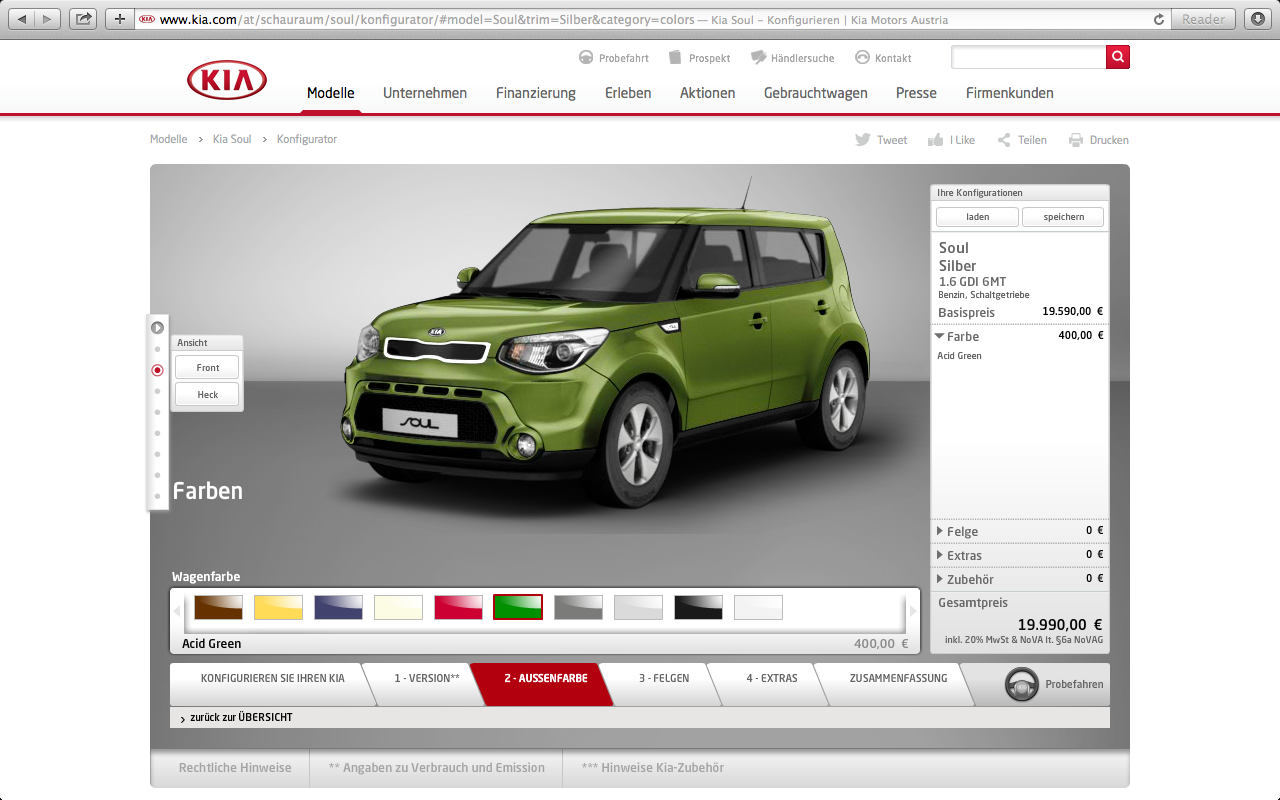Image resolution: width=1280 pixels, height=800 pixels.
Task: Show the Heck rear view
Action: pyautogui.click(x=207, y=394)
